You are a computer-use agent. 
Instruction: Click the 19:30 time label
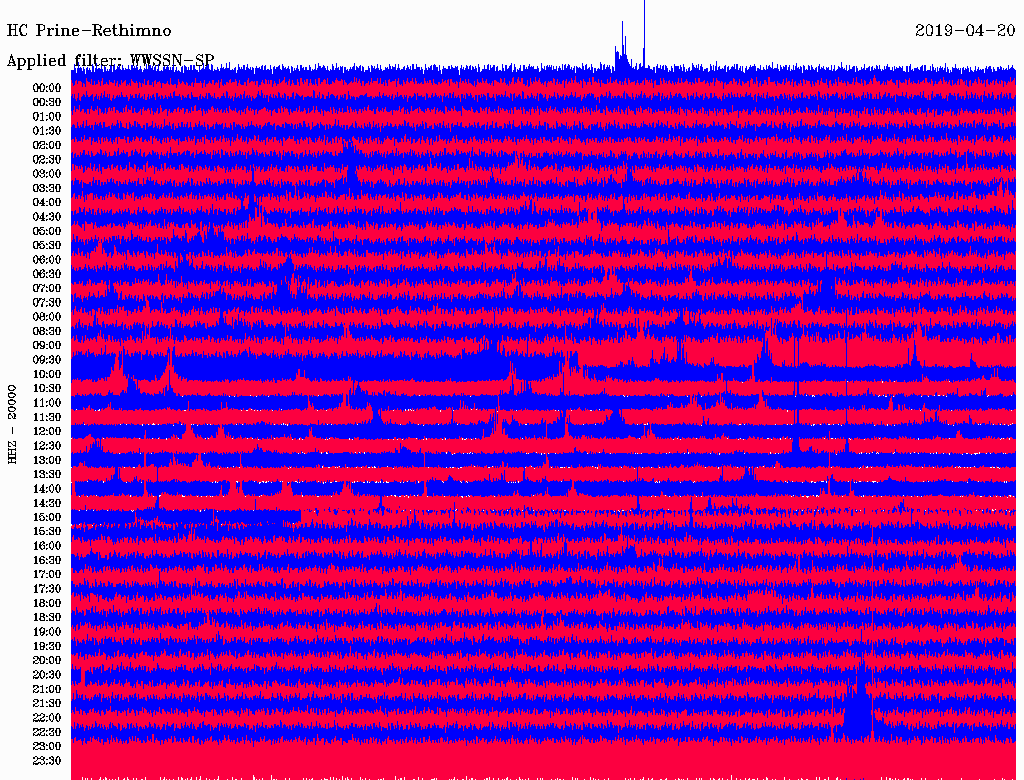47,646
